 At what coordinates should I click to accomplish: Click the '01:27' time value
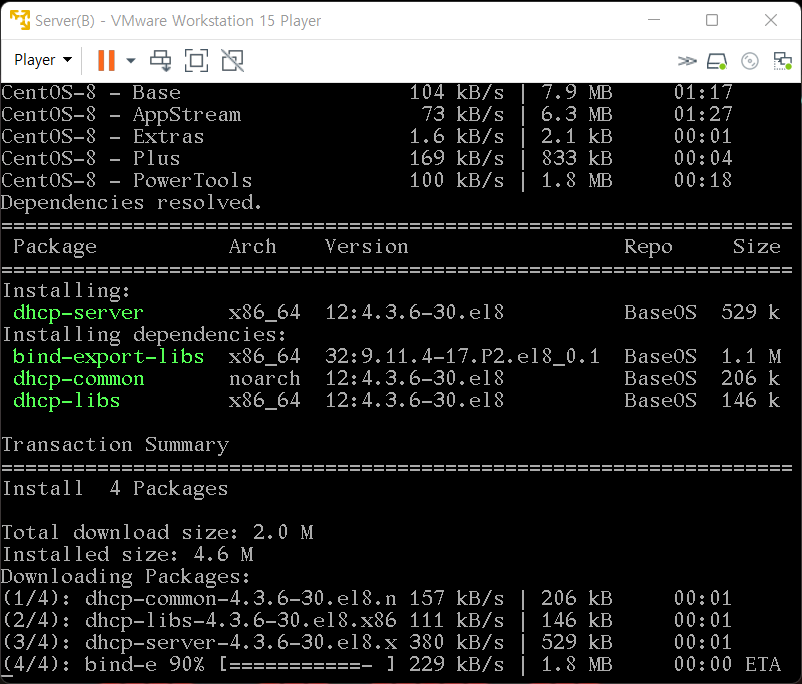tap(703, 115)
